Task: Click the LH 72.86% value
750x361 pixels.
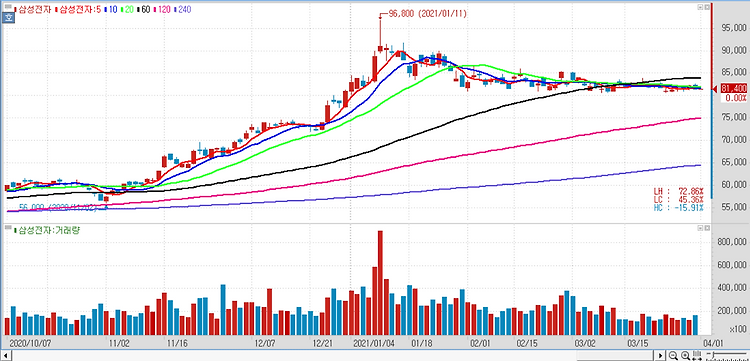Action: coord(678,190)
